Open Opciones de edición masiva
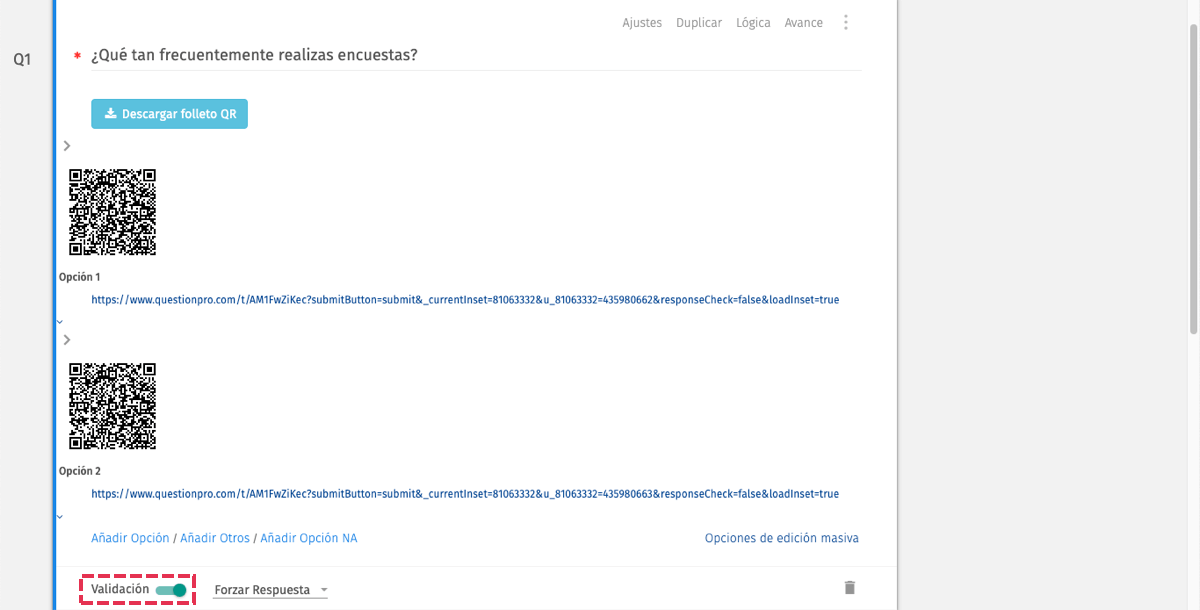The height and width of the screenshot is (610, 1200). (782, 538)
